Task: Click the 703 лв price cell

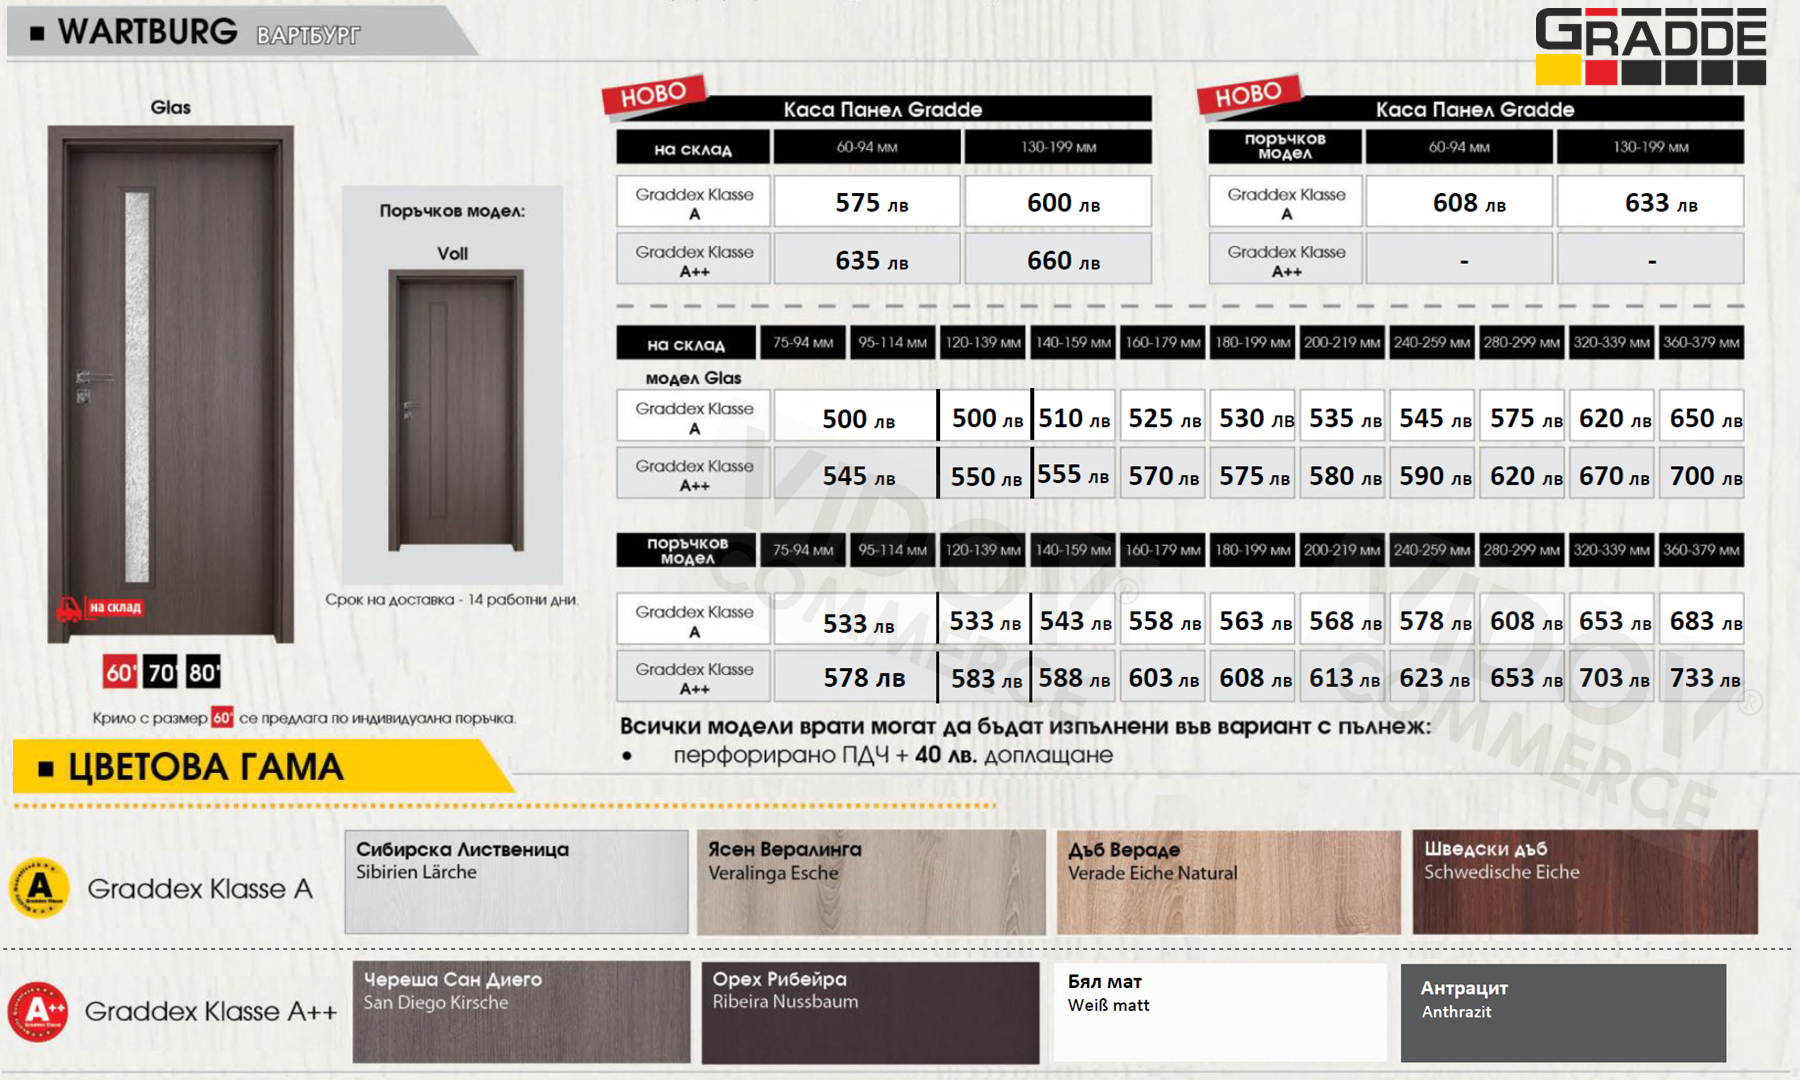Action: (1612, 677)
